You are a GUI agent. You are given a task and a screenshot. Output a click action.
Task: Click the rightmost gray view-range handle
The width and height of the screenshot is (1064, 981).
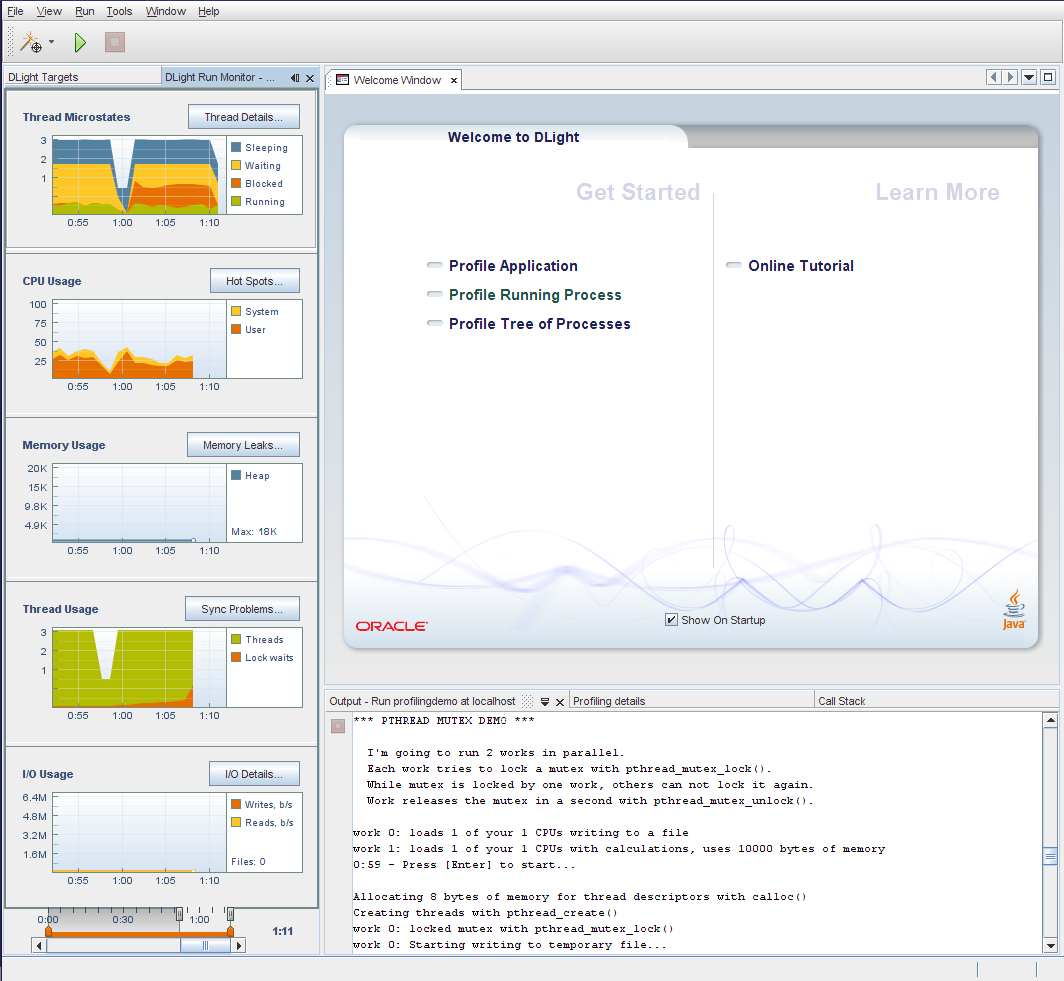click(x=231, y=914)
